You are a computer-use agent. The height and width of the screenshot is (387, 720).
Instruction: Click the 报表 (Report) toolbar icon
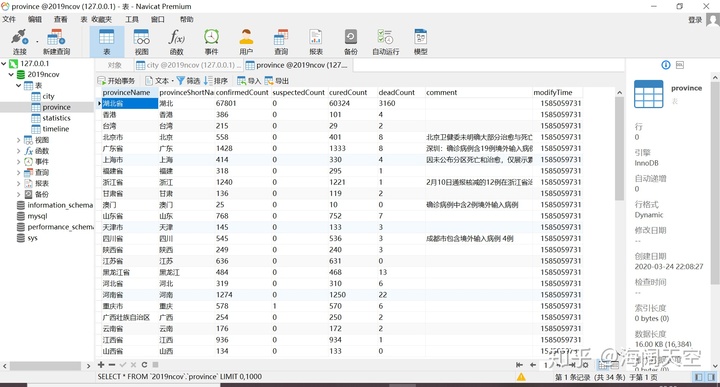click(316, 41)
